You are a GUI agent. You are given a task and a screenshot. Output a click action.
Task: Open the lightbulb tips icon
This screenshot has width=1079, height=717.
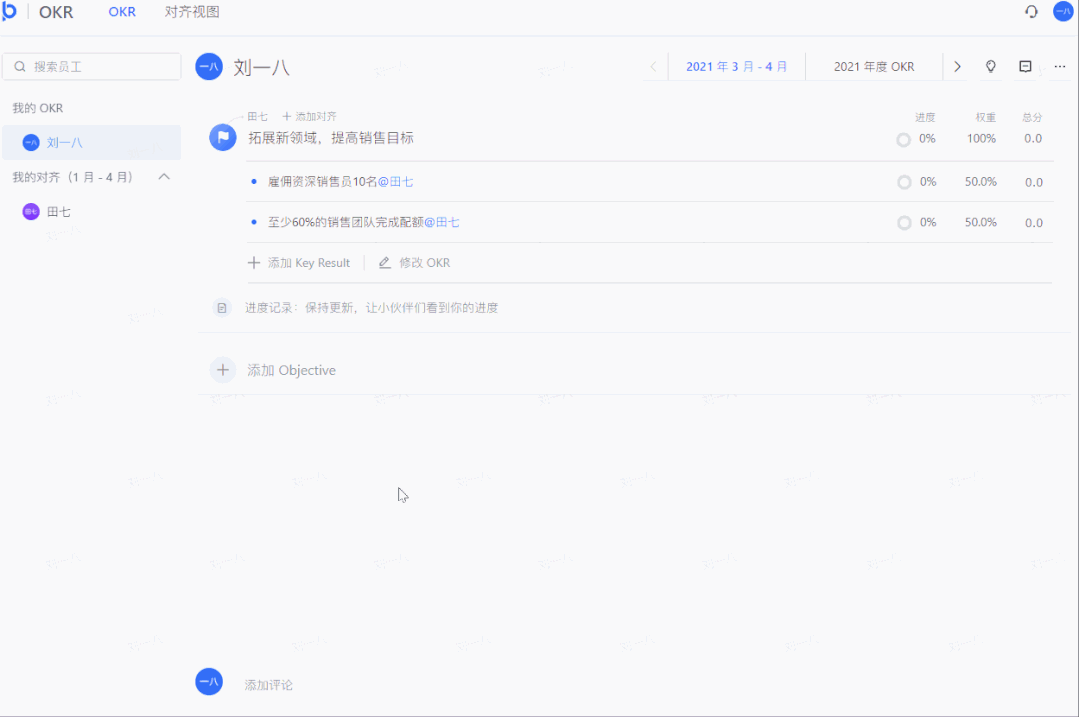coord(990,66)
